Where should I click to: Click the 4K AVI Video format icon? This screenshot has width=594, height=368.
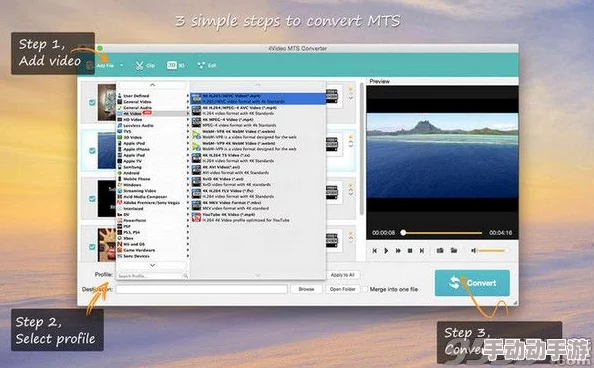tap(196, 170)
